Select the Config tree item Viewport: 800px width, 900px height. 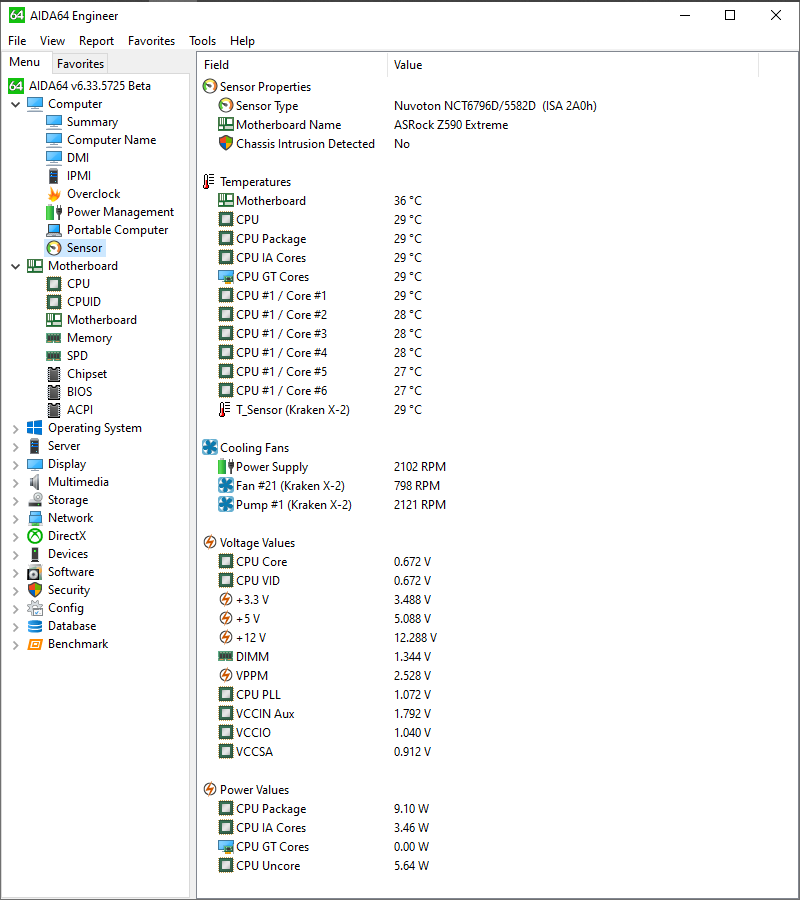tap(66, 608)
